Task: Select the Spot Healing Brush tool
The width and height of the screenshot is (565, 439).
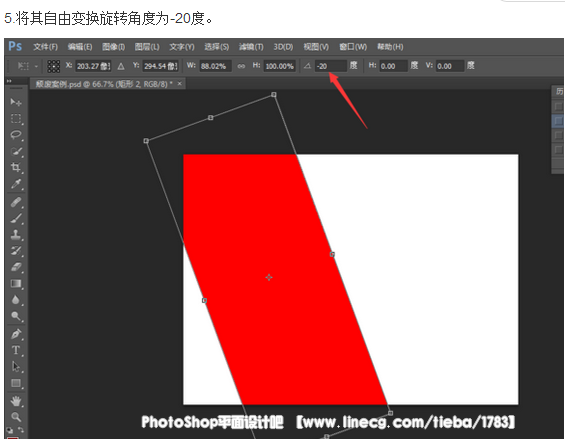Action: (x=16, y=202)
